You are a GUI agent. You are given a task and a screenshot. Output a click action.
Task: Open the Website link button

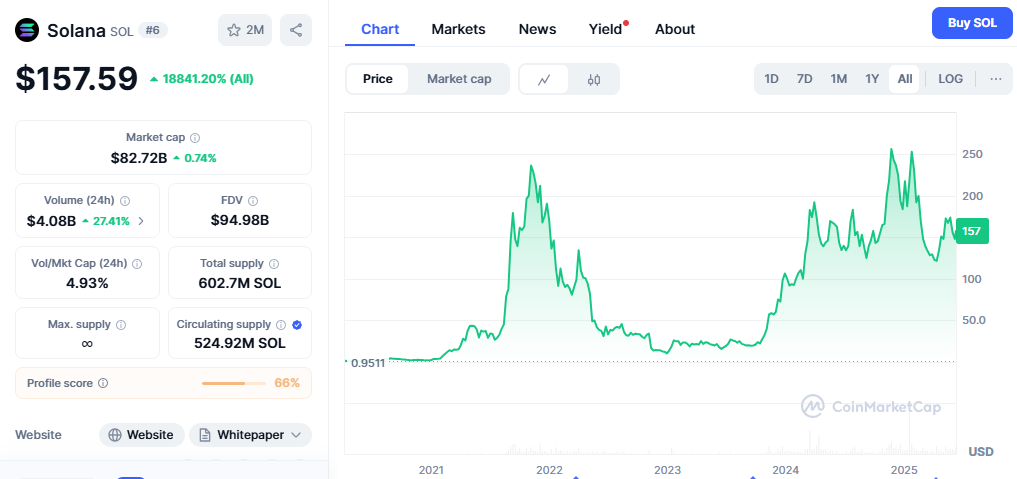(x=141, y=435)
